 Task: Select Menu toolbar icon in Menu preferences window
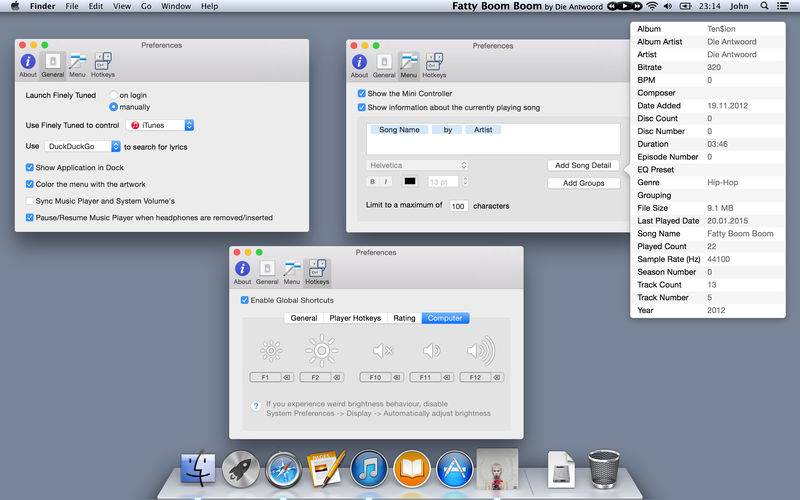409,66
